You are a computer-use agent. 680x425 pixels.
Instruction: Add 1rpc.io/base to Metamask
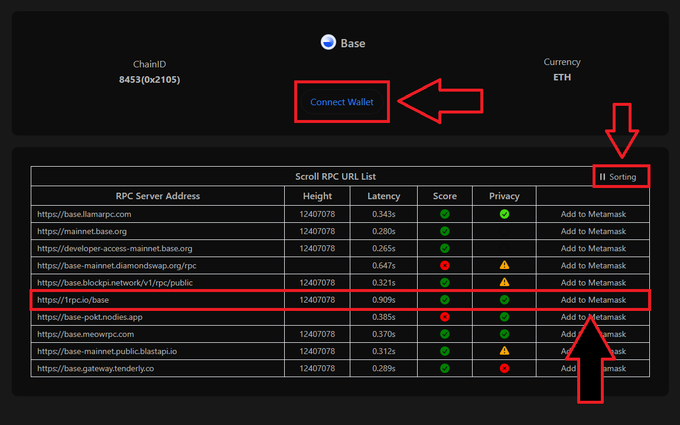tap(593, 300)
